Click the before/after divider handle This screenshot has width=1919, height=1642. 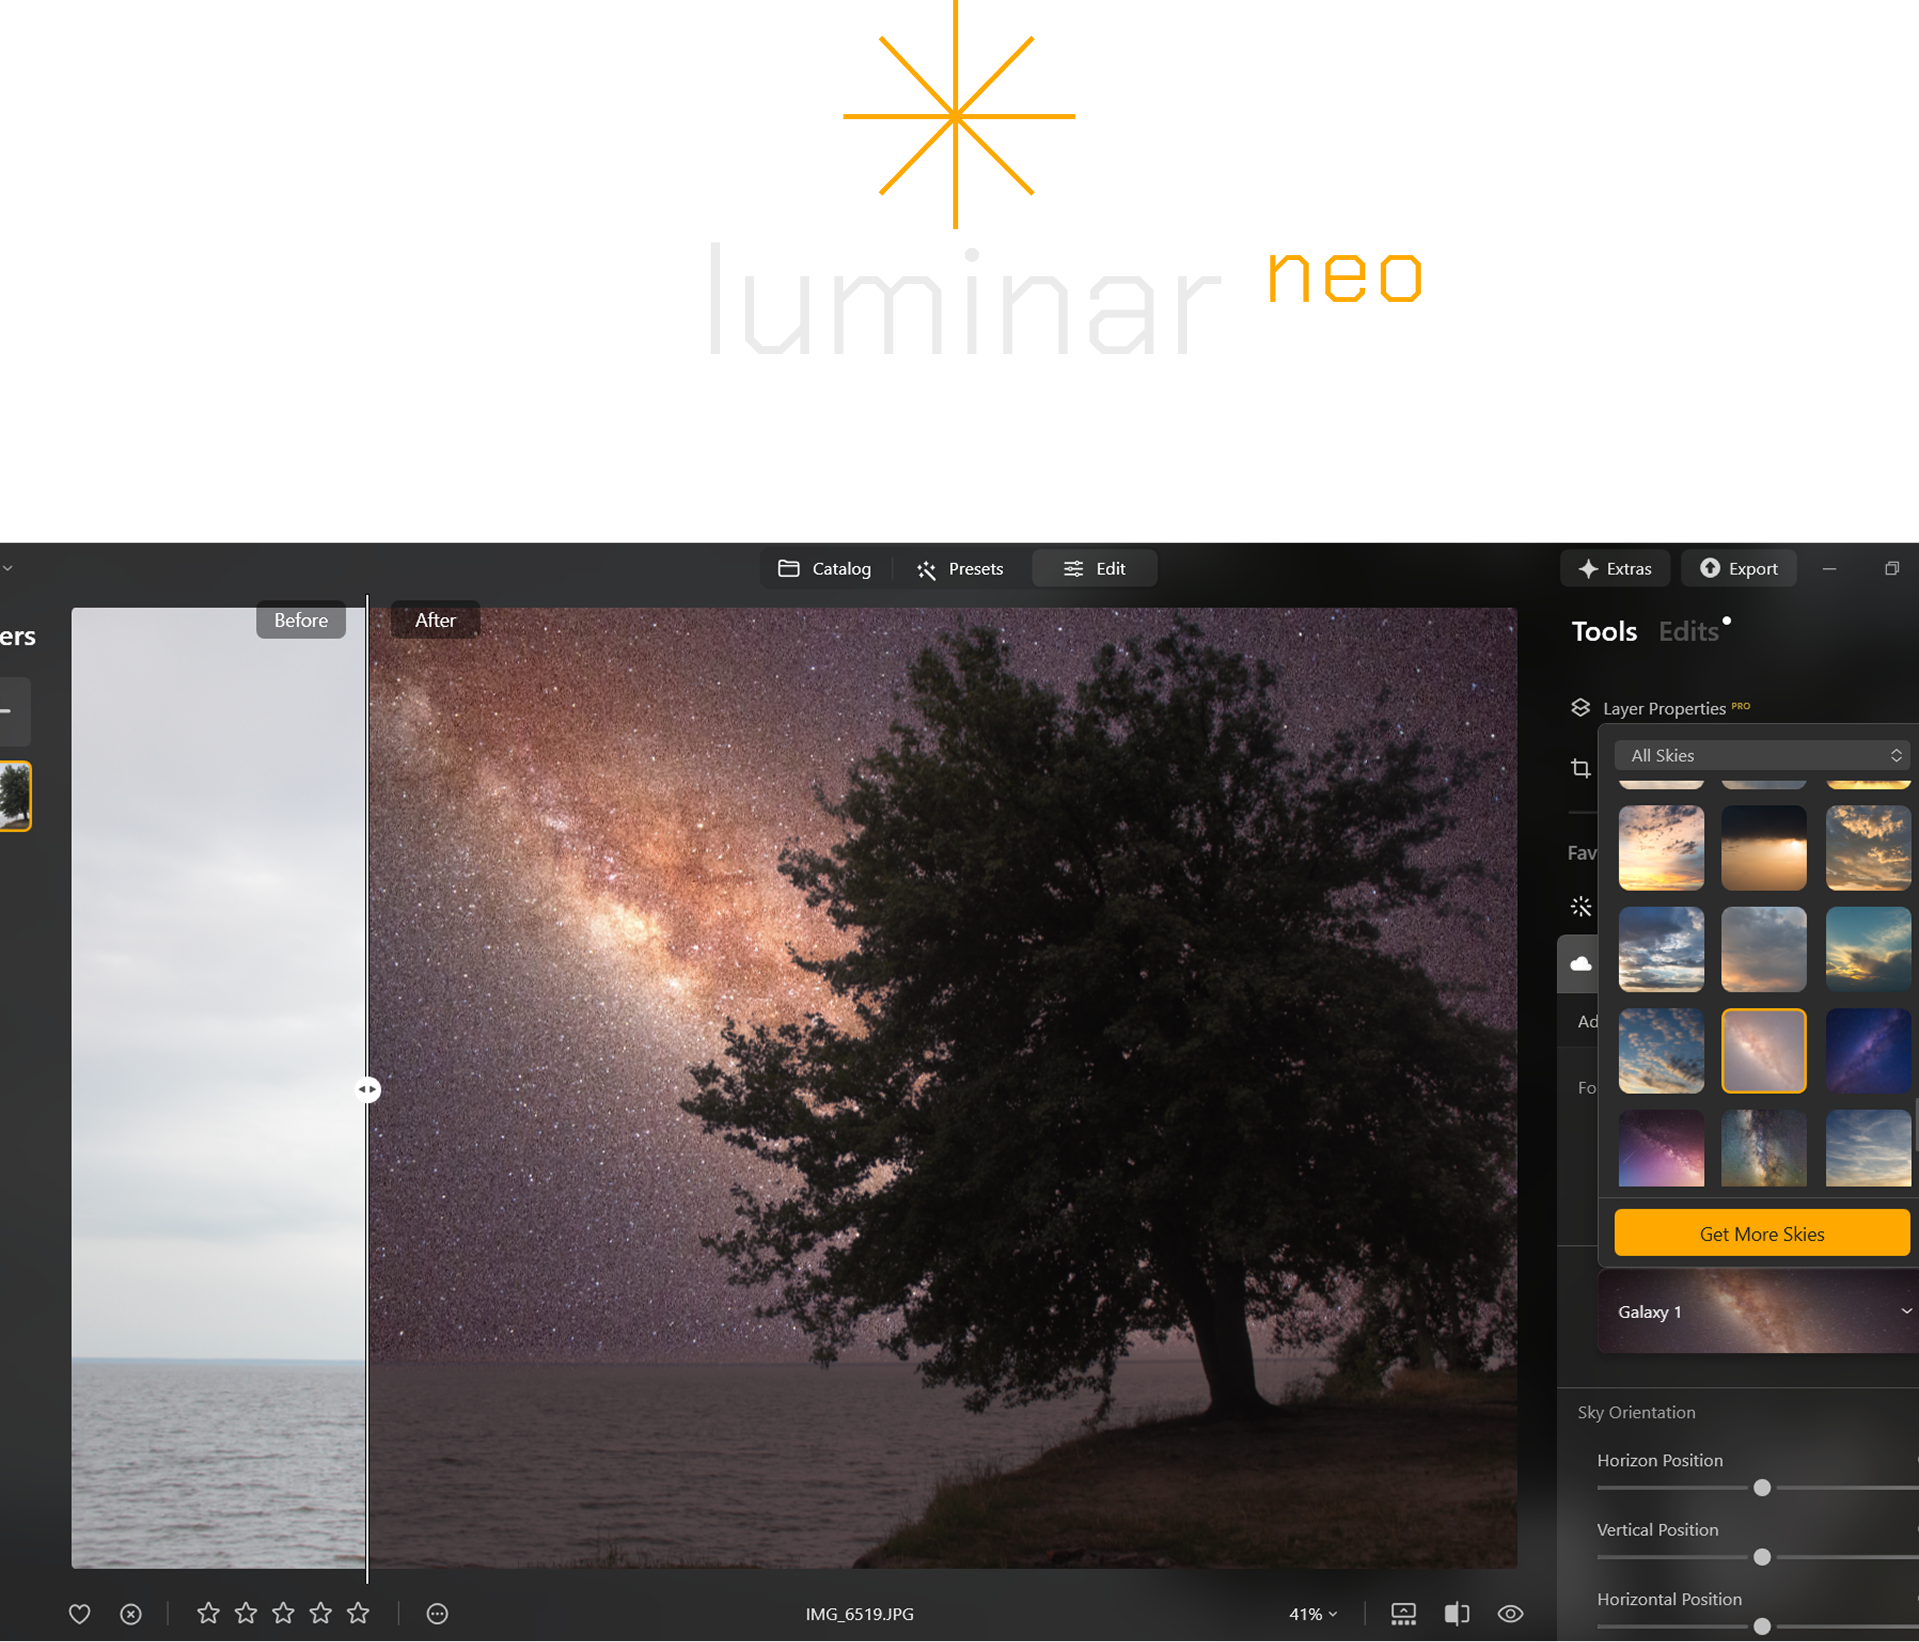point(368,1089)
